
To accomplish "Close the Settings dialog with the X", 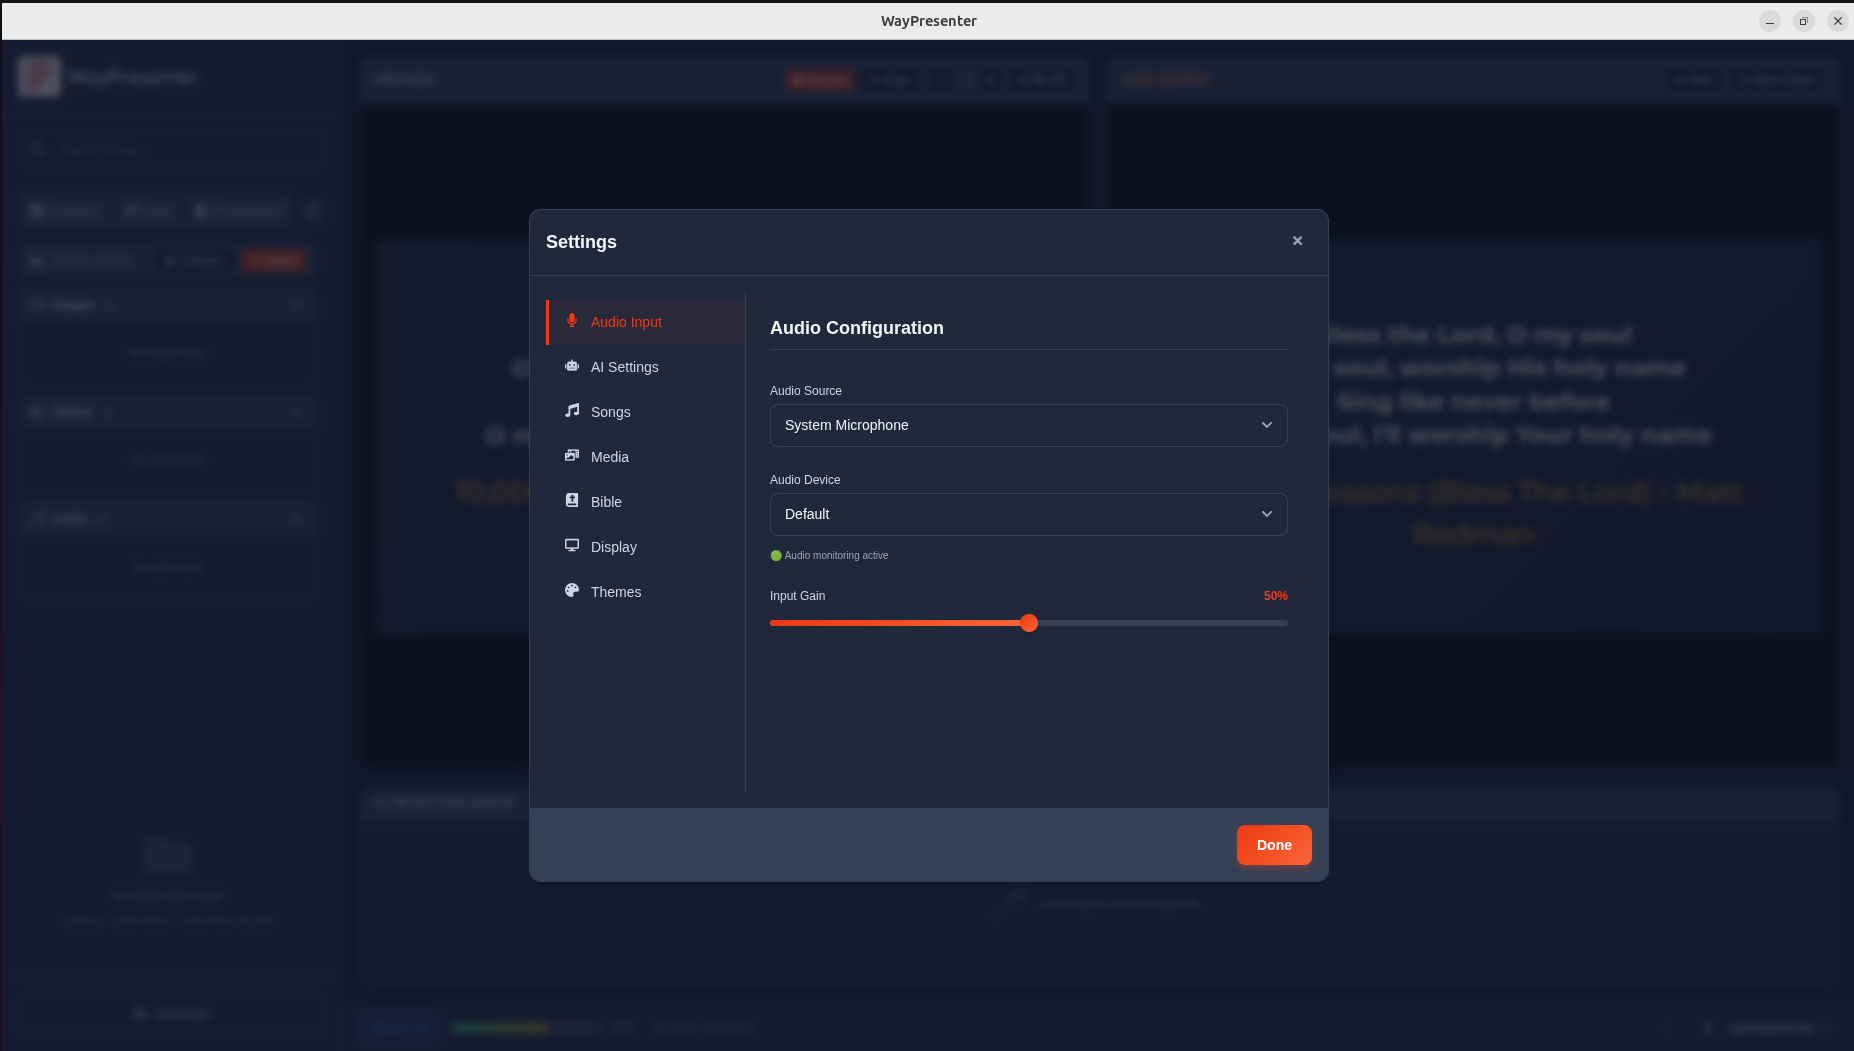I will click(1297, 241).
